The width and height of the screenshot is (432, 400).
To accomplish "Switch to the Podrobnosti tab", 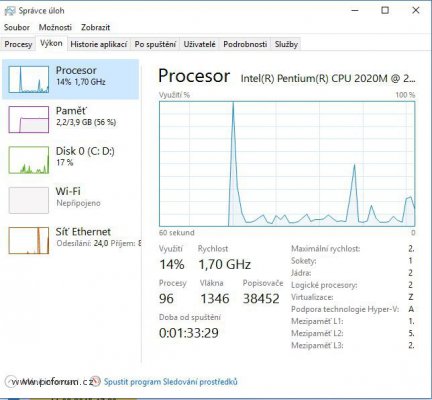I will 245,44.
